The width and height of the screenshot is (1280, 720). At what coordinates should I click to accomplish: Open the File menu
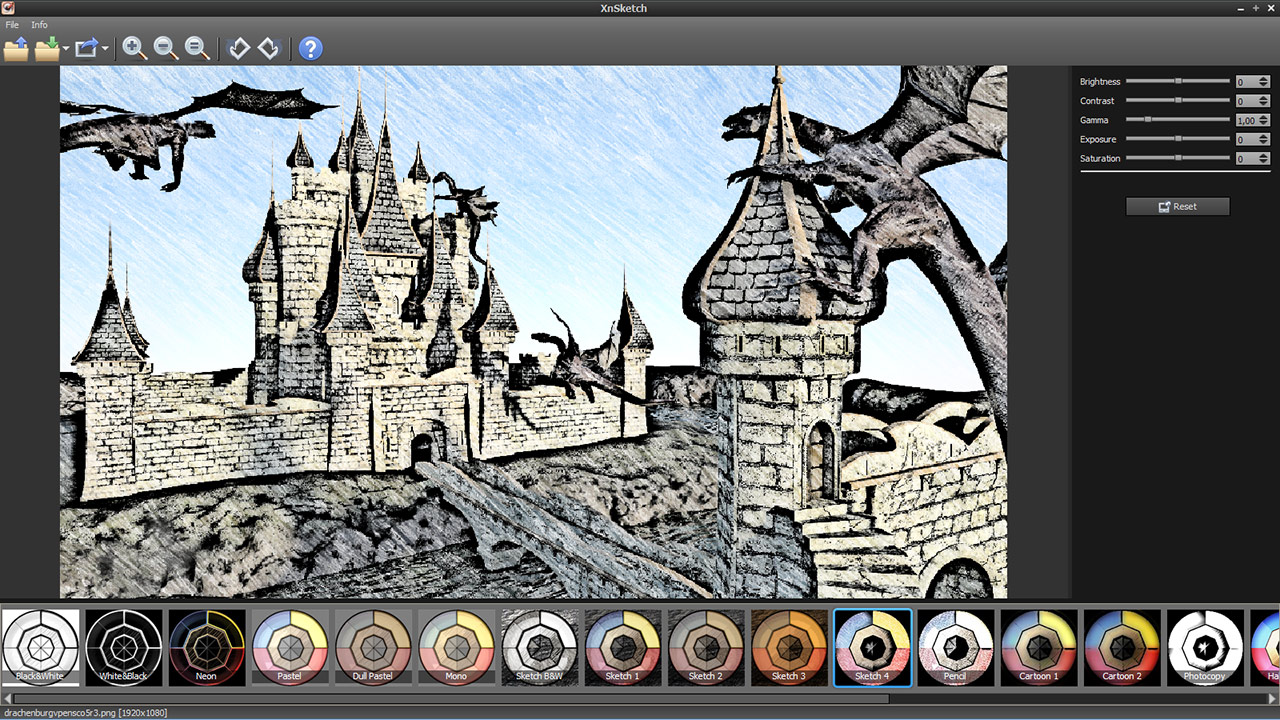pos(12,25)
